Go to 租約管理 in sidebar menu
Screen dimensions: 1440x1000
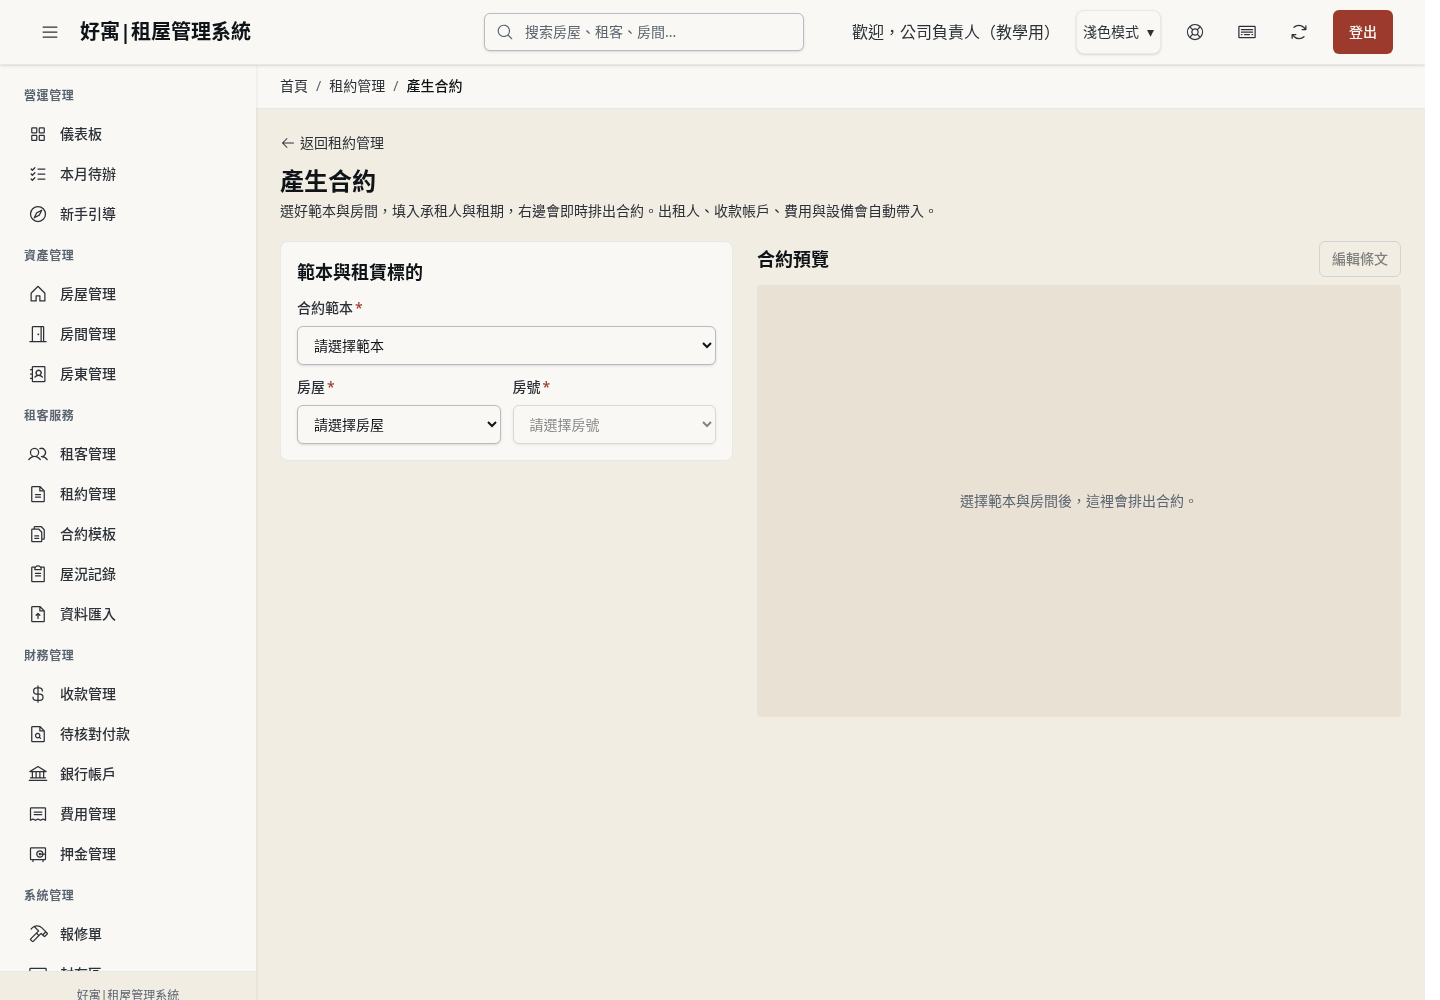coord(128,494)
